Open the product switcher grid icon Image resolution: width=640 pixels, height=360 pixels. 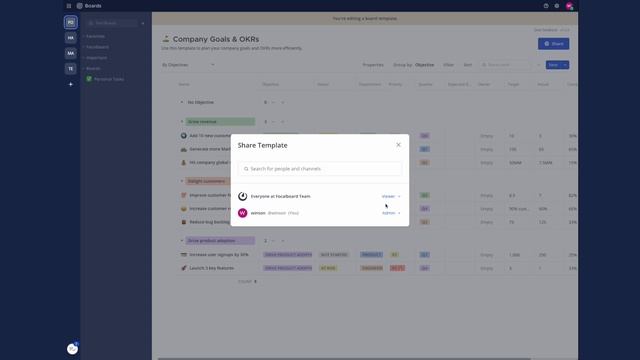69,6
